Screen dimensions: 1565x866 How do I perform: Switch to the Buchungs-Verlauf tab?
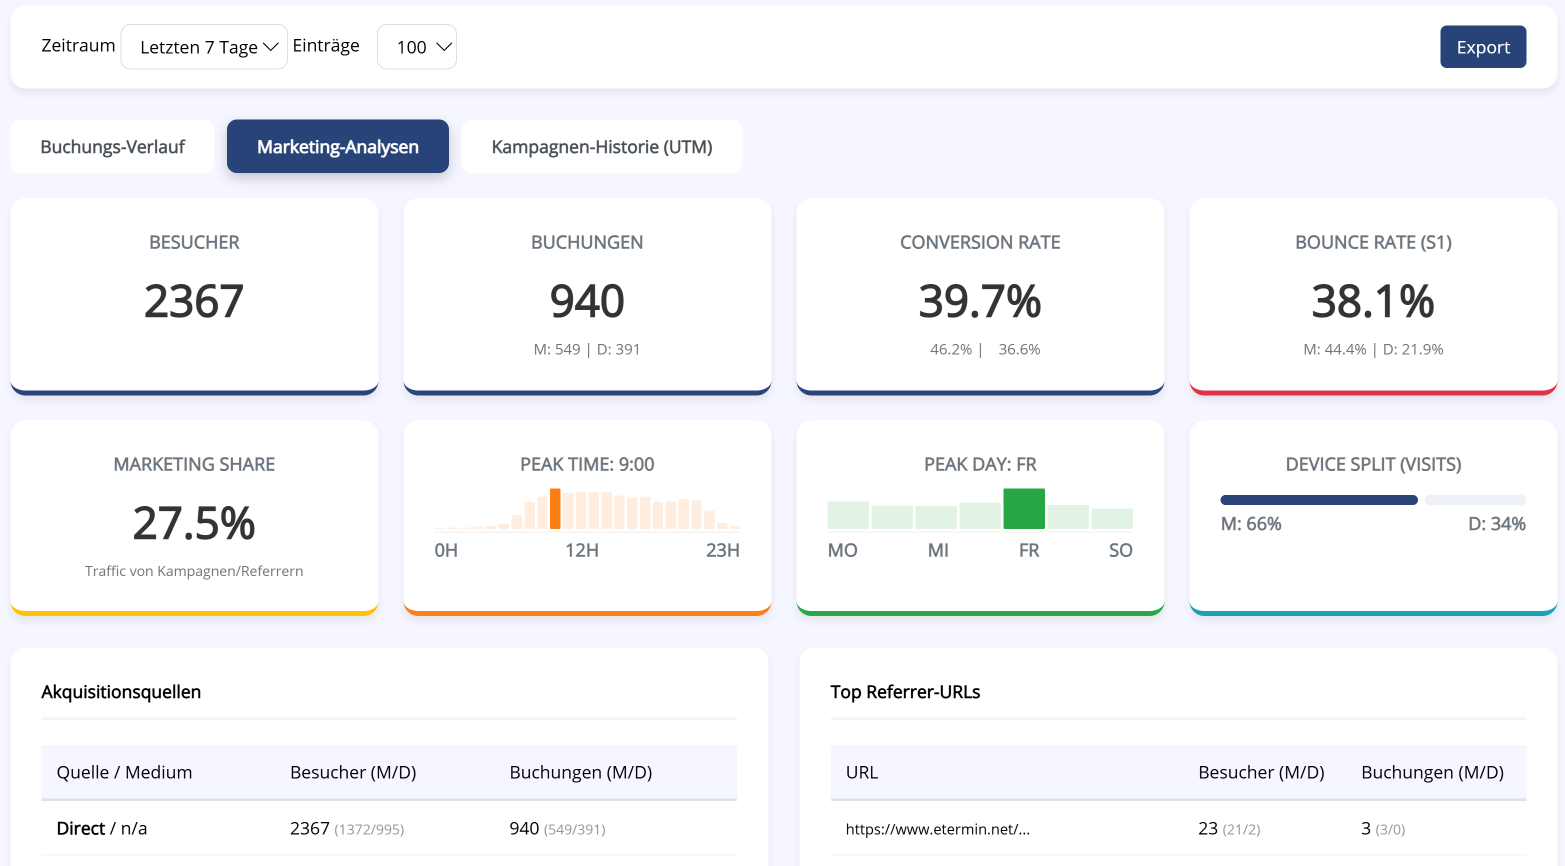click(x=111, y=145)
